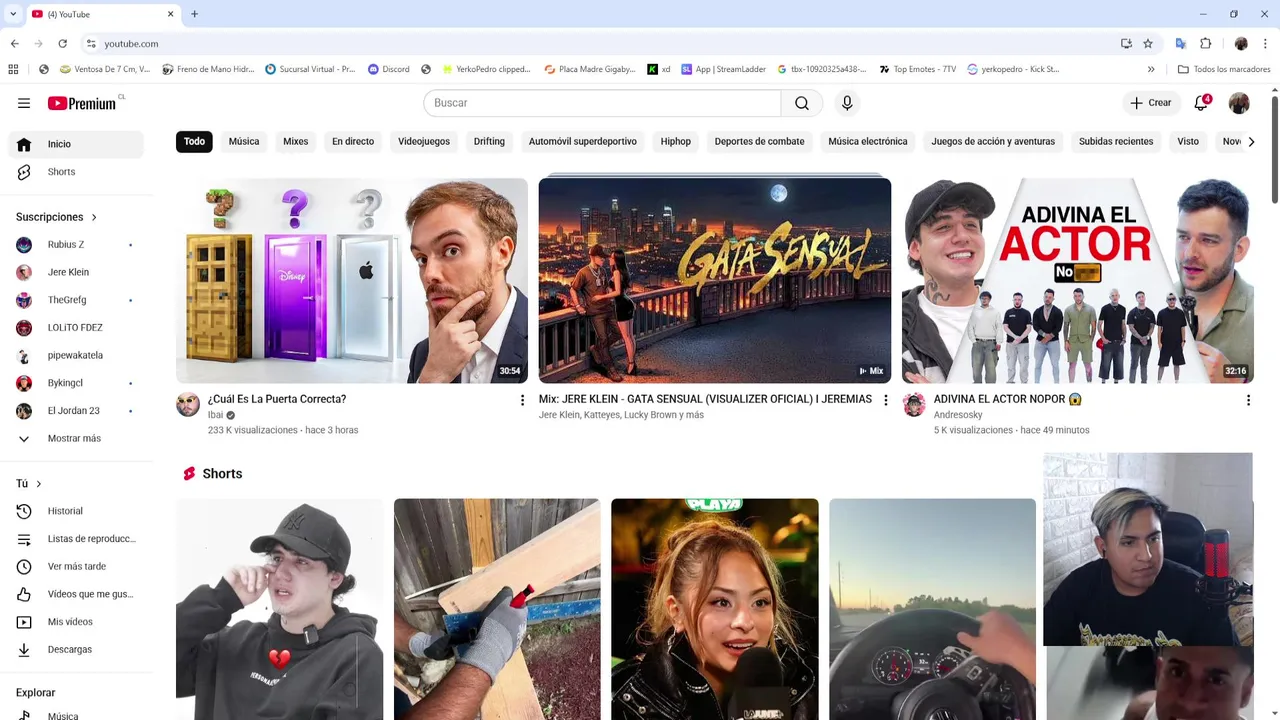Open options for ADIVINA EL ACTOR video
1280x720 pixels.
(x=1248, y=400)
